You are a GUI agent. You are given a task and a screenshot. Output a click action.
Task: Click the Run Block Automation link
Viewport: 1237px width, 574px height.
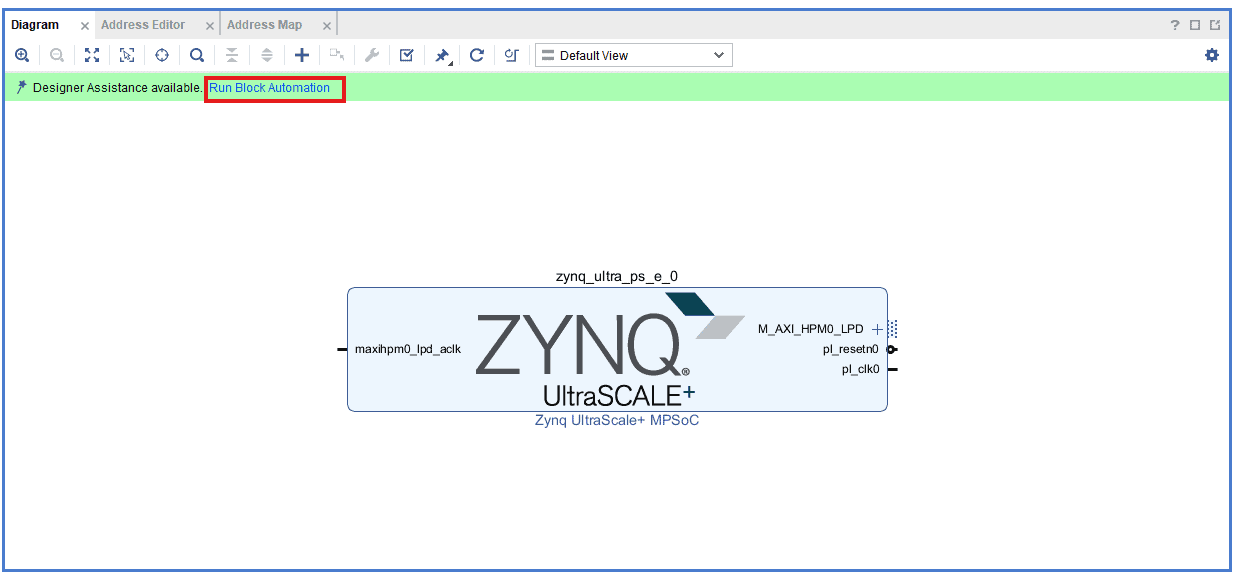[x=269, y=88]
